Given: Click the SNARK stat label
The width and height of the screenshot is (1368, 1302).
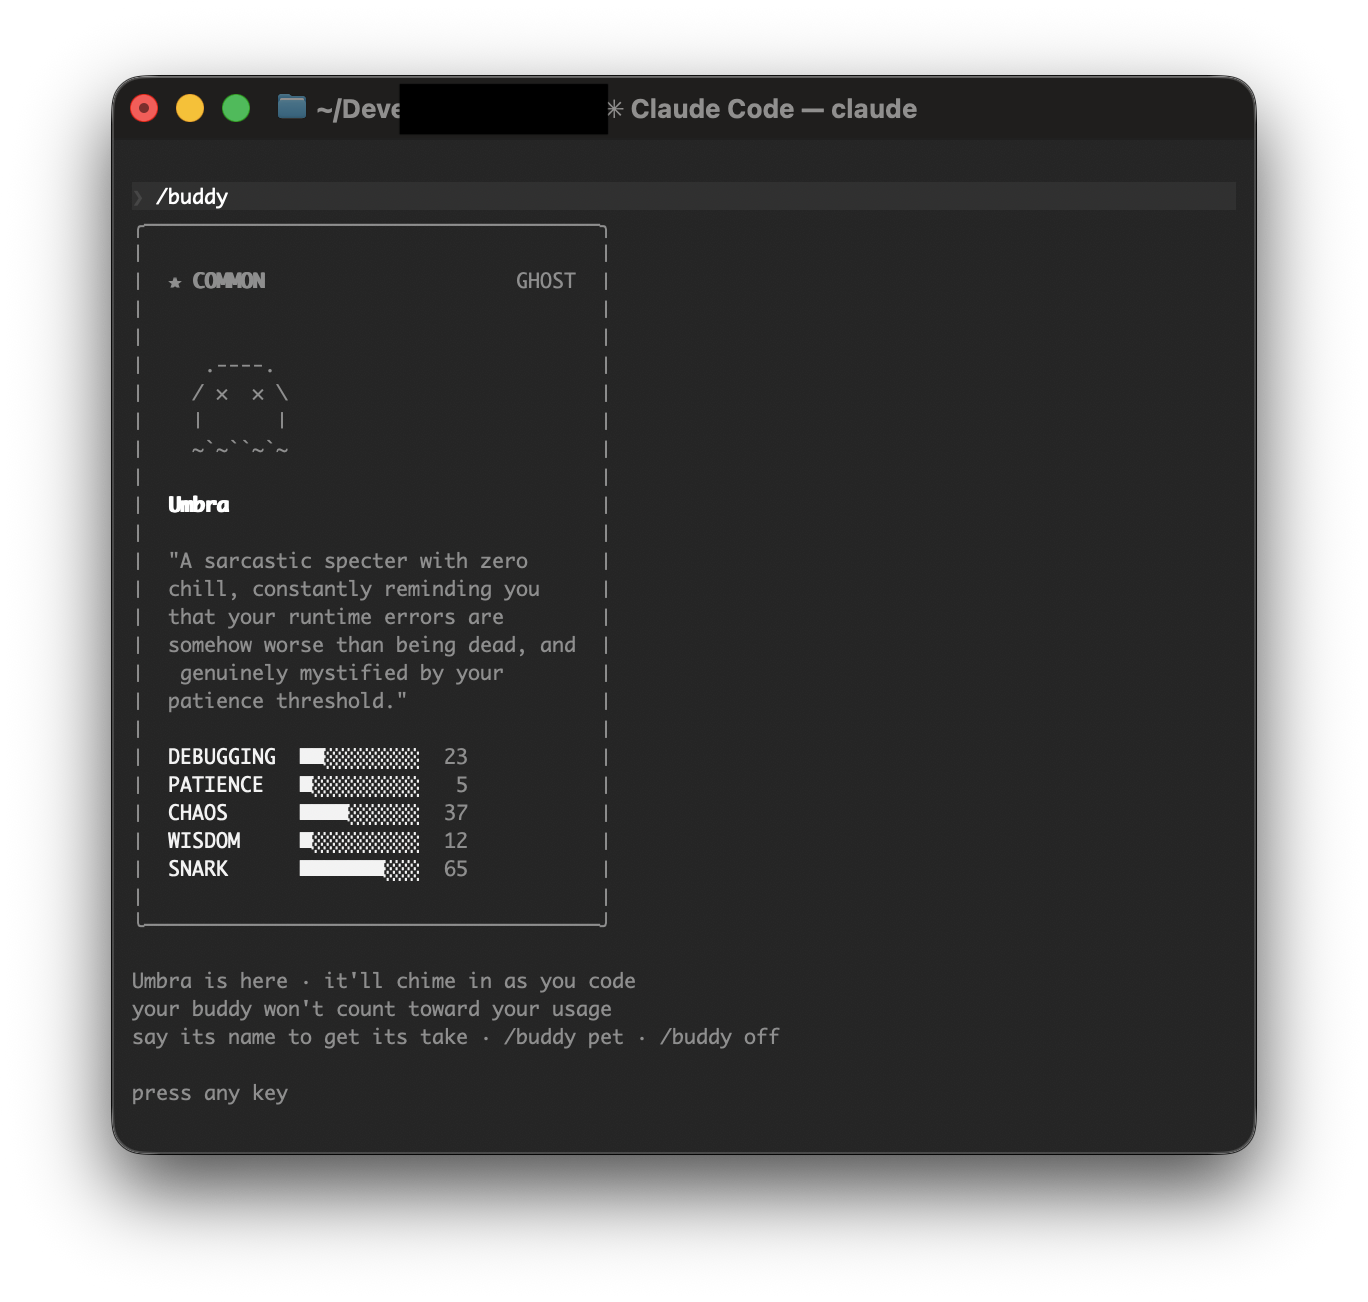Looking at the screenshot, I should pos(198,869).
